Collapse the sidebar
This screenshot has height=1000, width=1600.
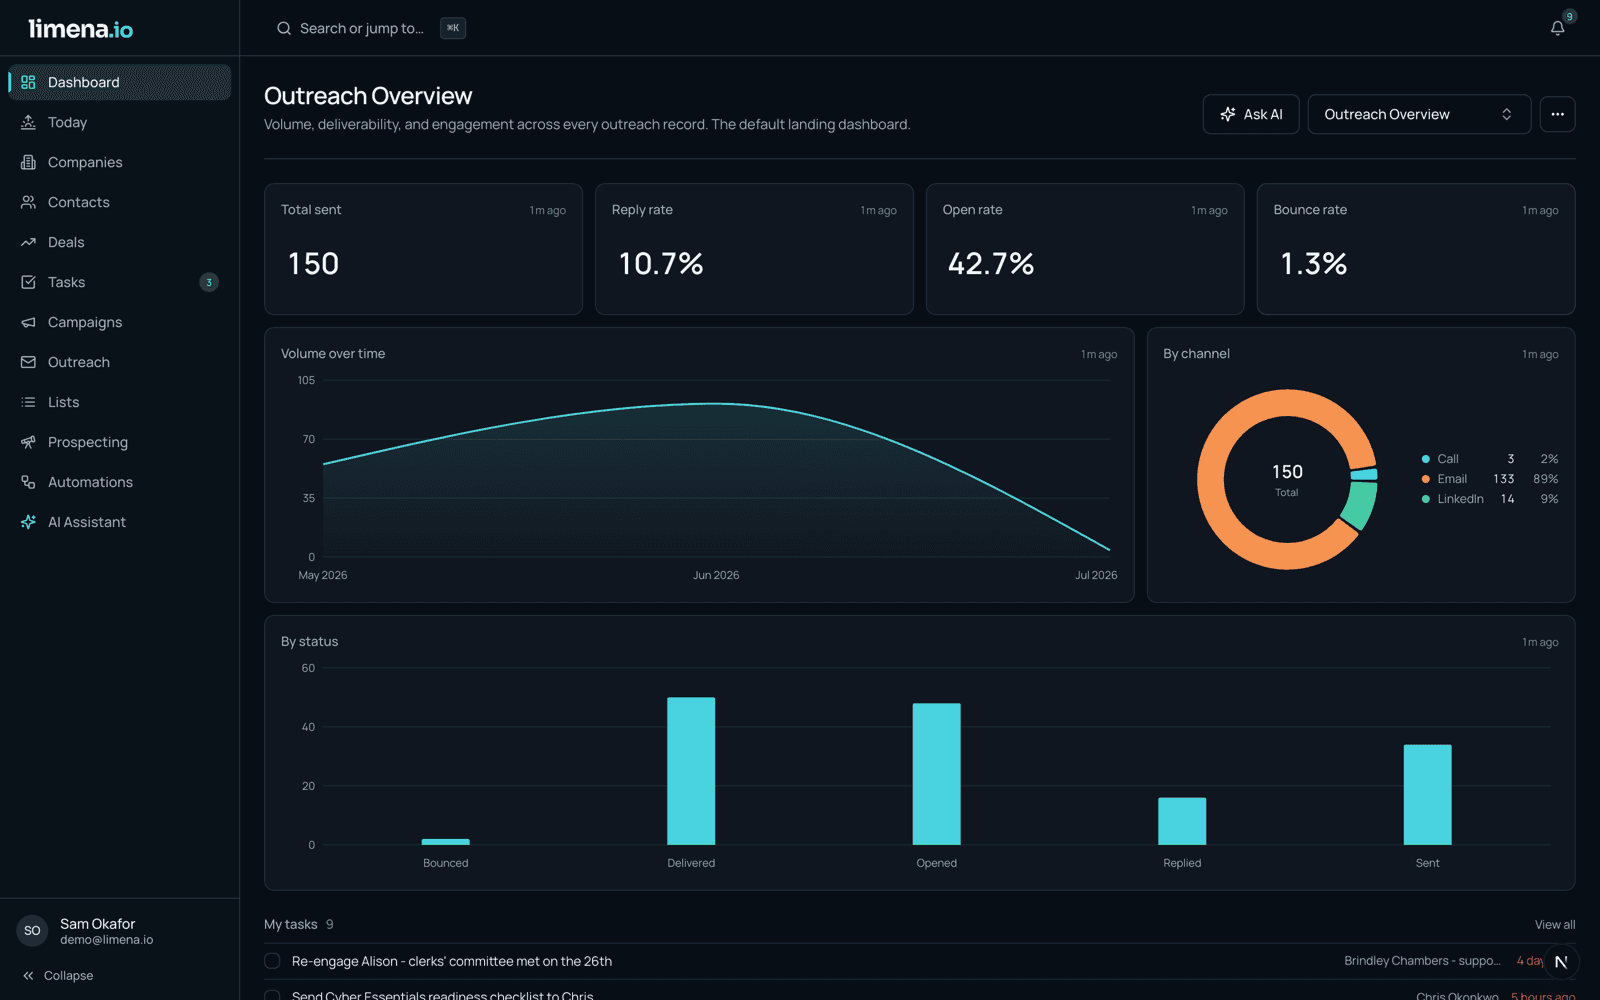tap(58, 976)
